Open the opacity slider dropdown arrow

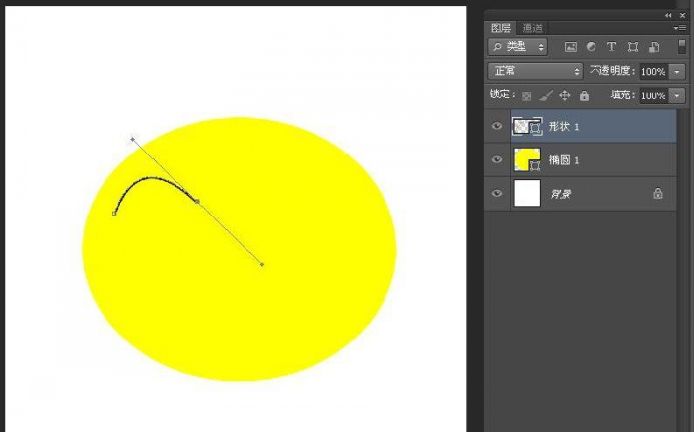coord(677,72)
